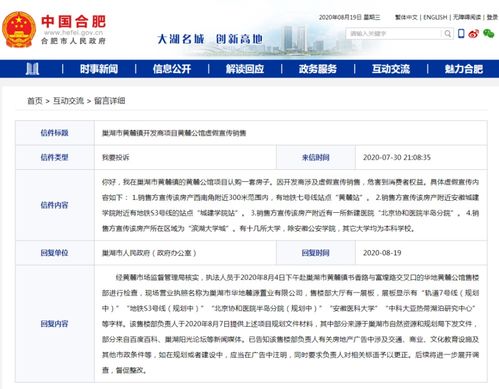
Task: Click the 信件类型 row label
Action: pyautogui.click(x=54, y=157)
